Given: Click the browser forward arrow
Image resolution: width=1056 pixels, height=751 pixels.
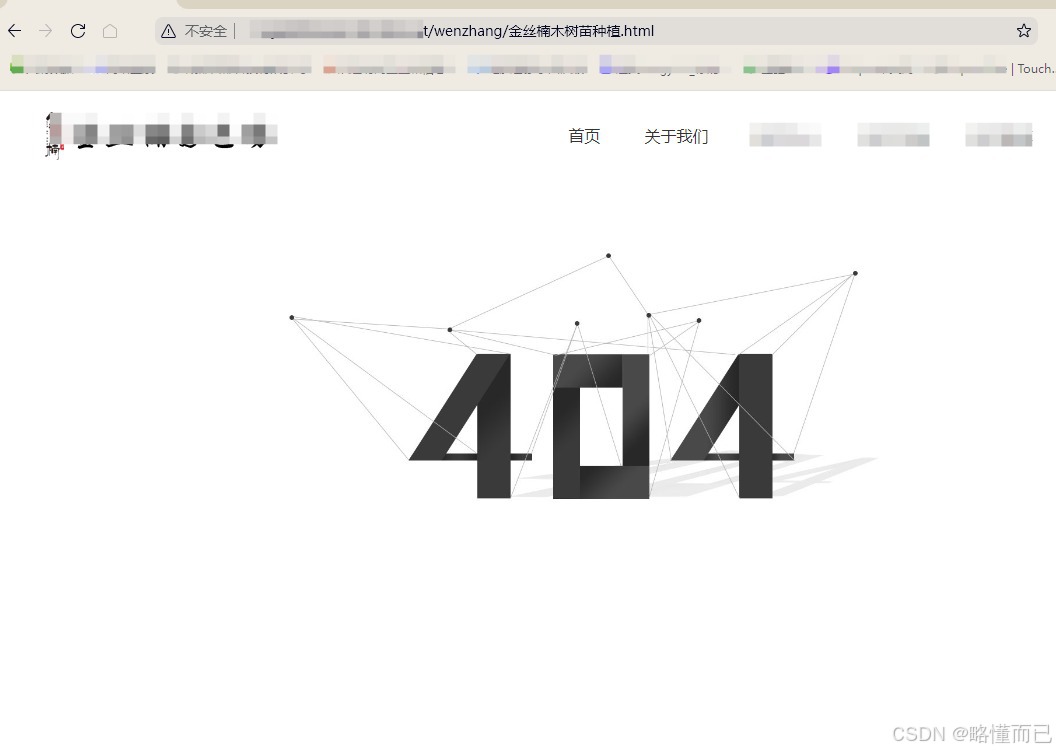Looking at the screenshot, I should [x=46, y=31].
